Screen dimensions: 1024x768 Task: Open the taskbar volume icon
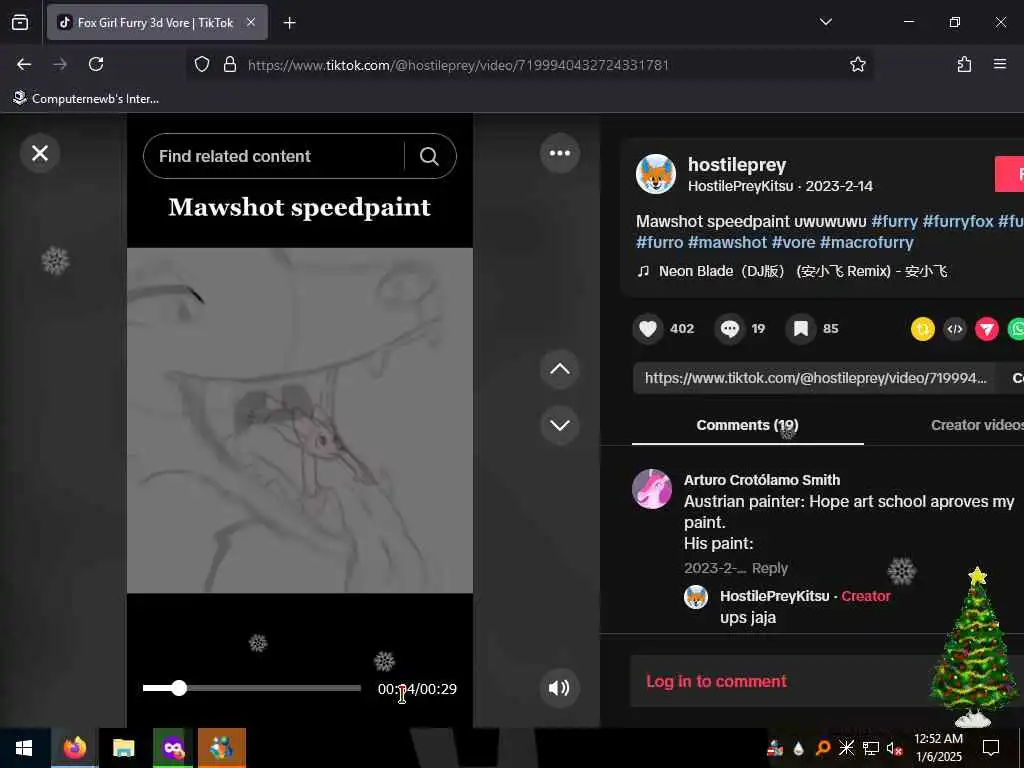point(894,748)
